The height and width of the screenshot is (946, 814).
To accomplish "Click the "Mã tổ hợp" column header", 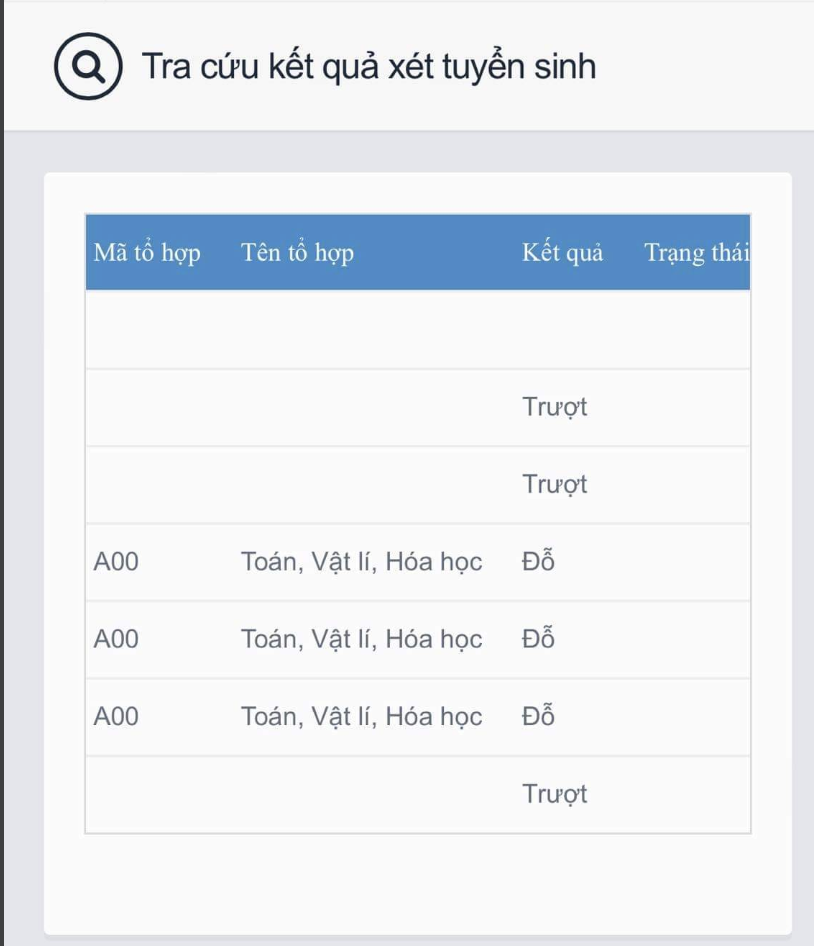I will [x=146, y=253].
